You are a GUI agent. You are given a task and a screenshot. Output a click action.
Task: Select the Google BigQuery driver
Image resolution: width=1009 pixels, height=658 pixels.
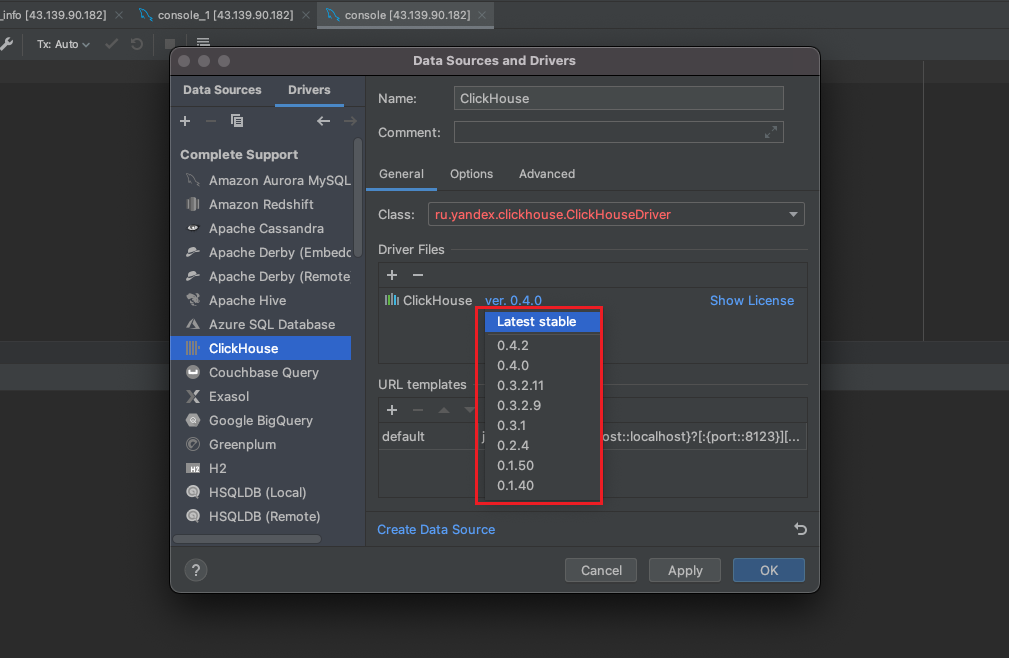[x=262, y=421]
